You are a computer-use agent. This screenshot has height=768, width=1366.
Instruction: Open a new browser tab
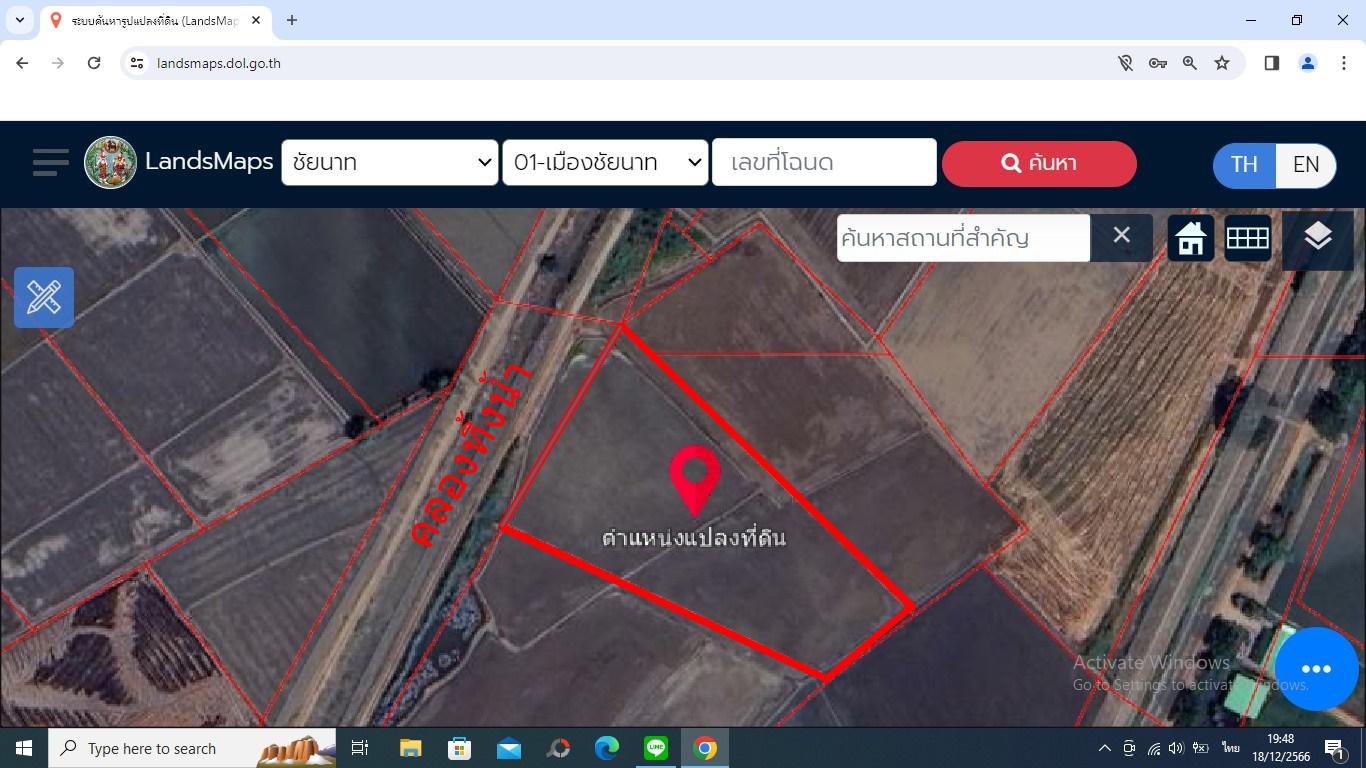point(292,20)
